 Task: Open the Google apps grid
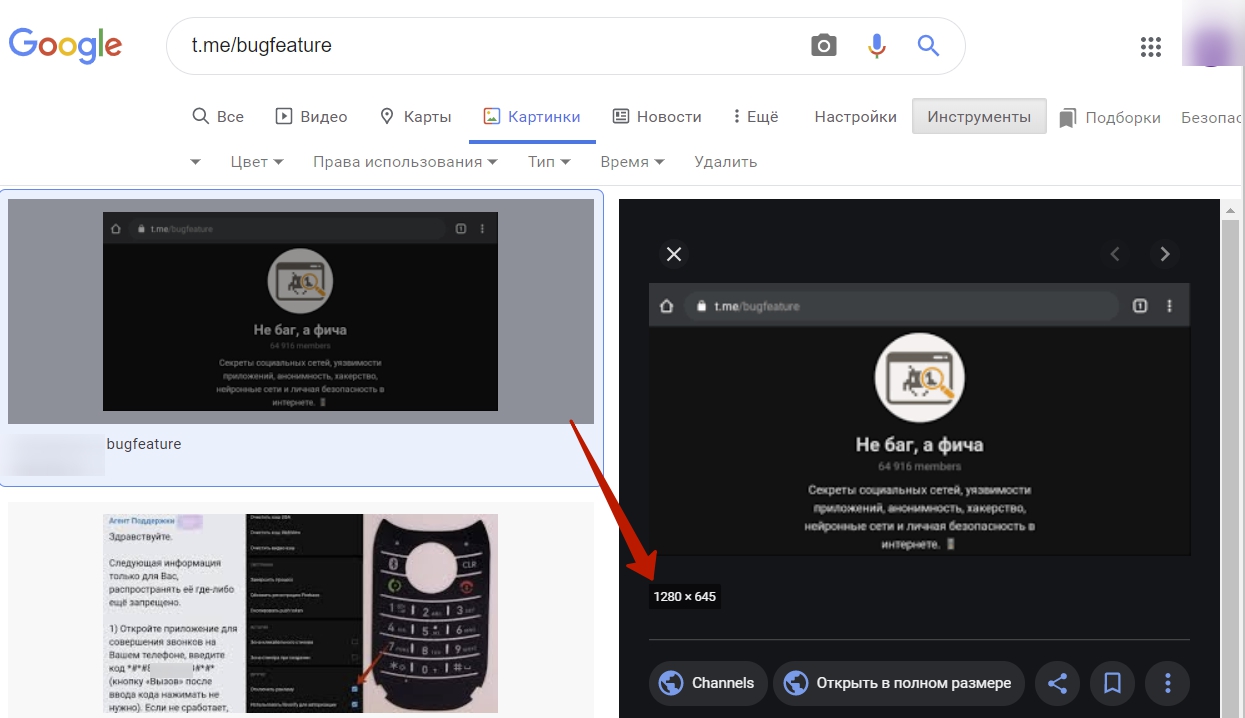[x=1151, y=46]
